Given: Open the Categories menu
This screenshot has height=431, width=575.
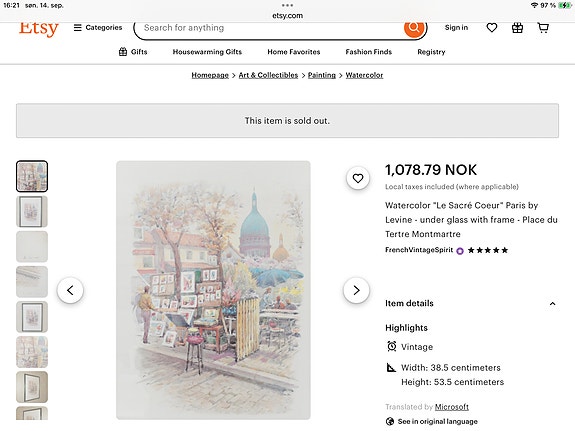Looking at the screenshot, I should coord(98,28).
